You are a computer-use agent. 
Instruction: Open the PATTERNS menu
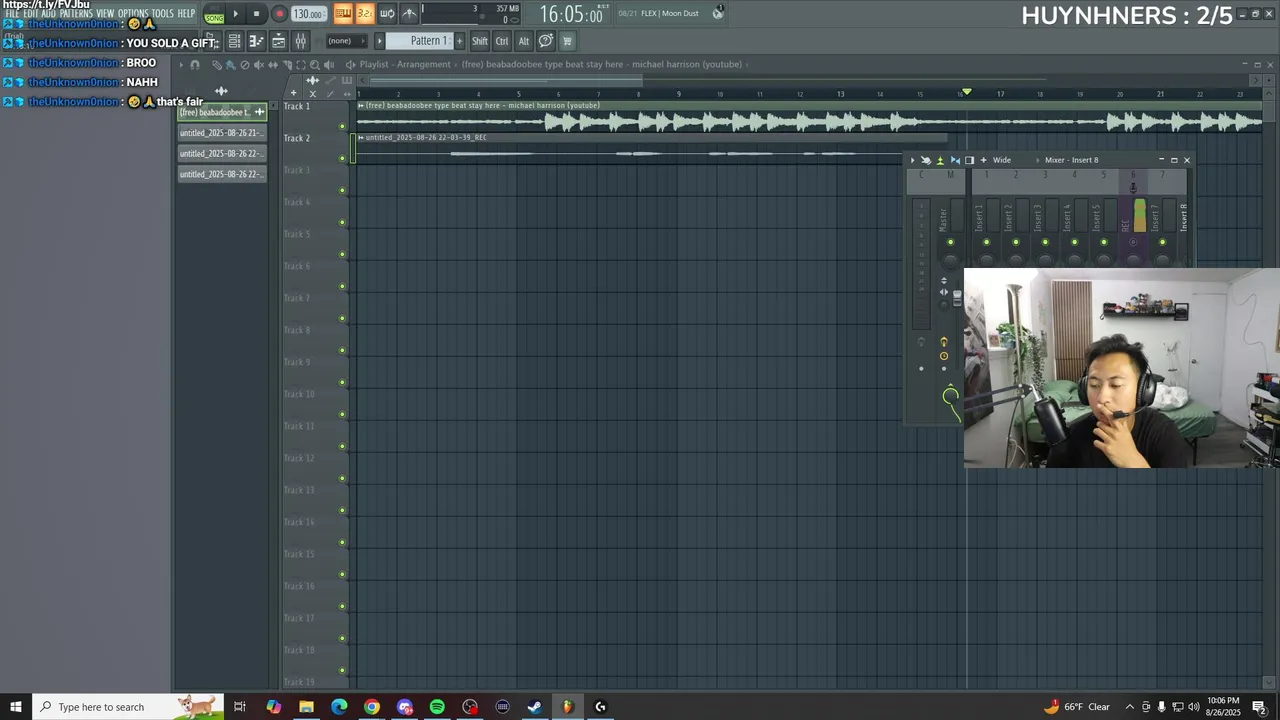[x=76, y=14]
